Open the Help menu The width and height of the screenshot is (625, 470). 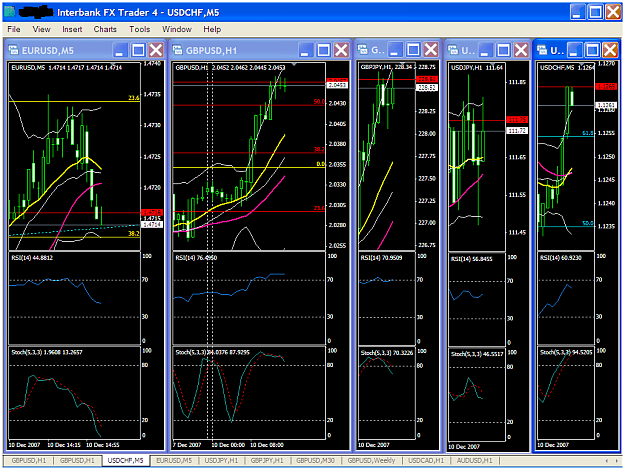pos(212,29)
